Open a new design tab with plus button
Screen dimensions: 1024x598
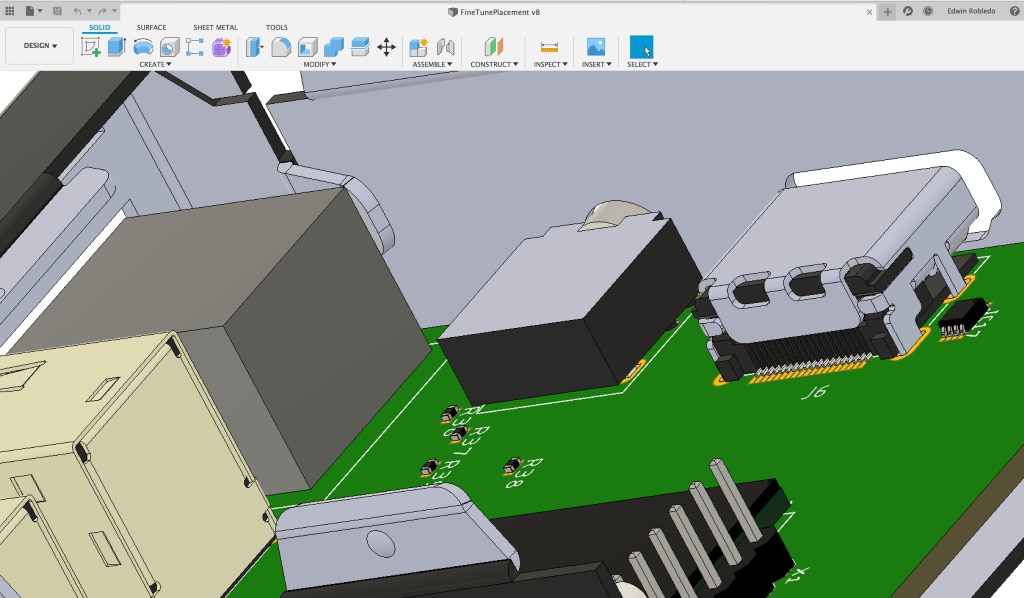coord(887,11)
